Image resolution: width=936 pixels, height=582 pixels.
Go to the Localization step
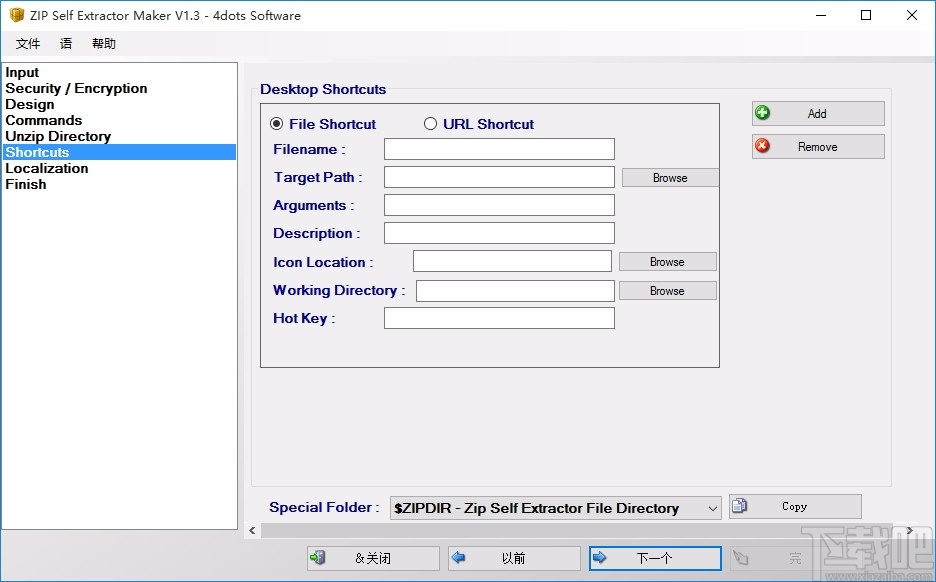pyautogui.click(x=119, y=168)
